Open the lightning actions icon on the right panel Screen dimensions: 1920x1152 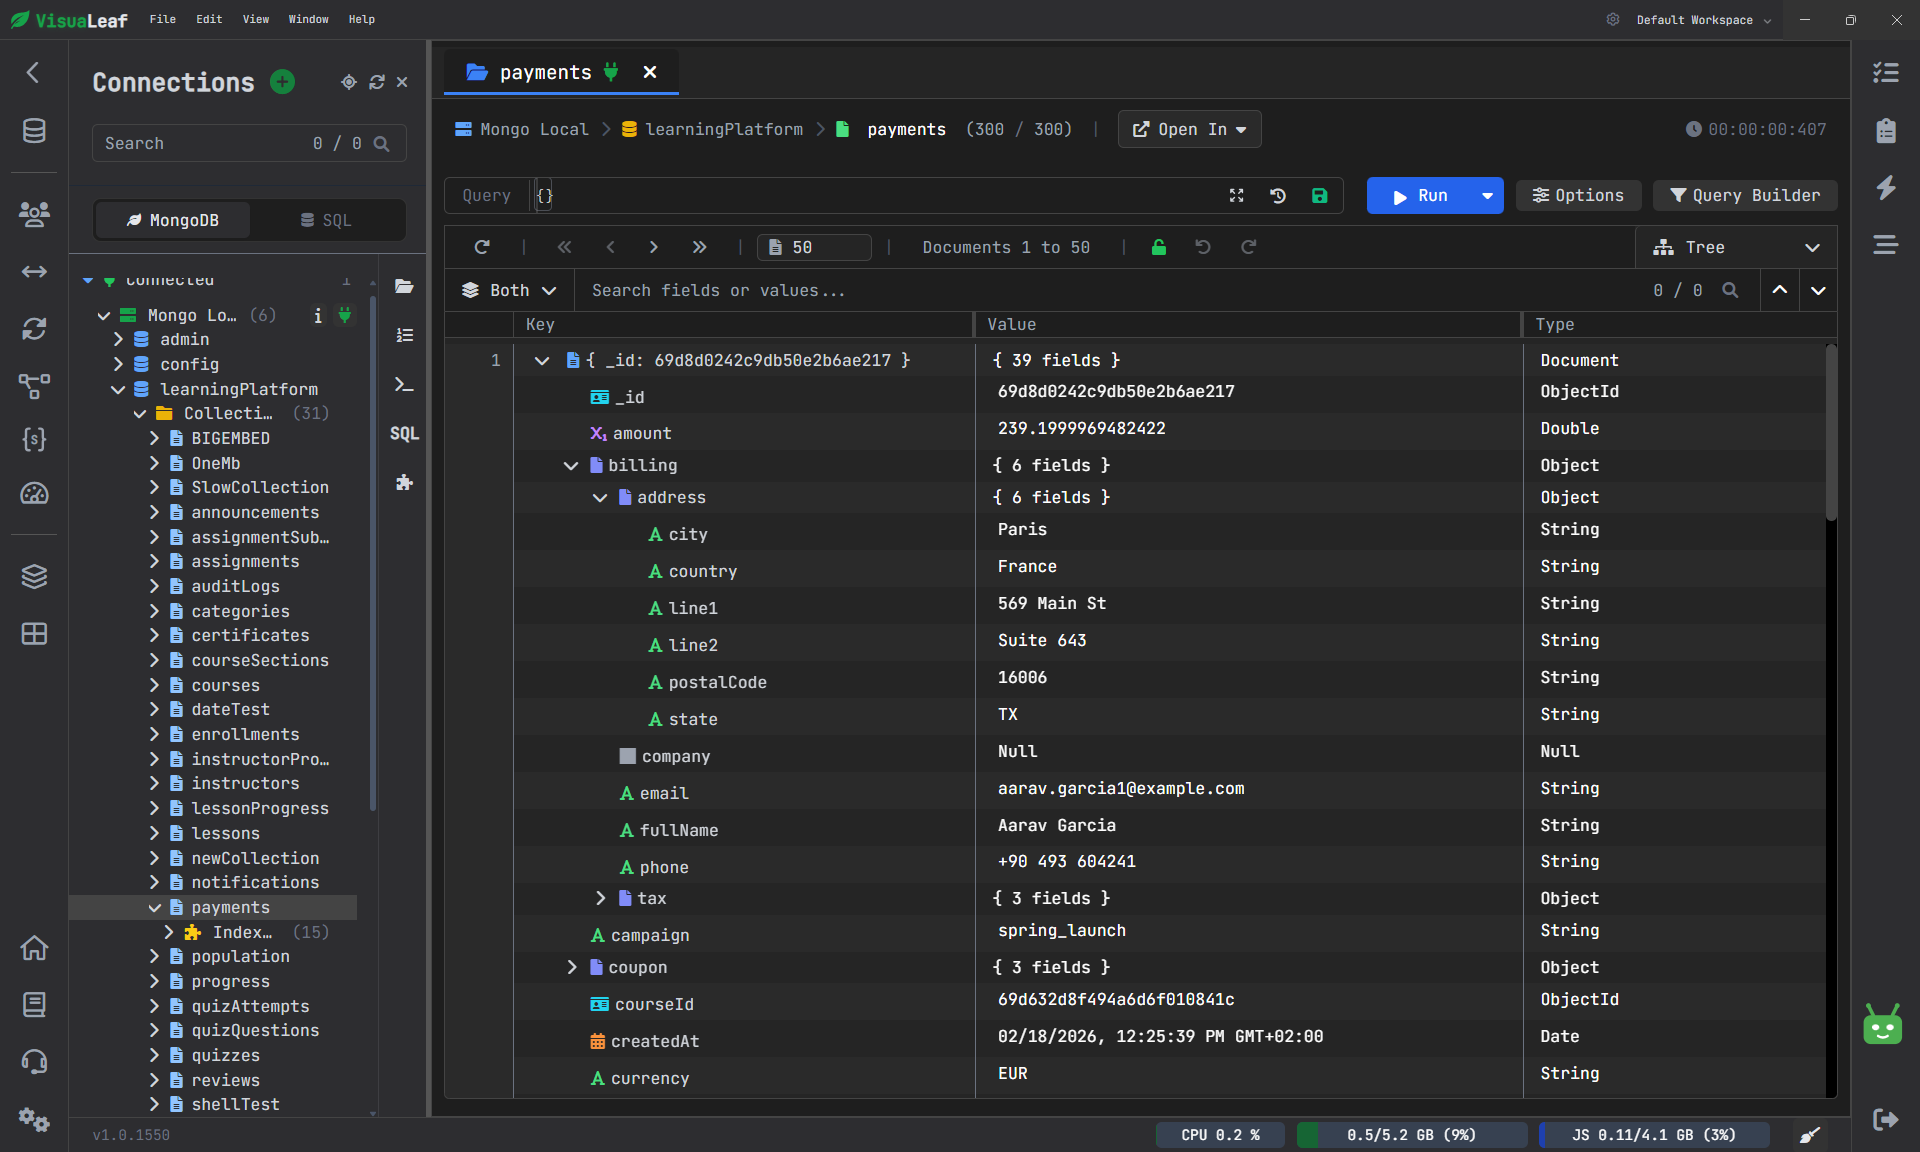1886,187
